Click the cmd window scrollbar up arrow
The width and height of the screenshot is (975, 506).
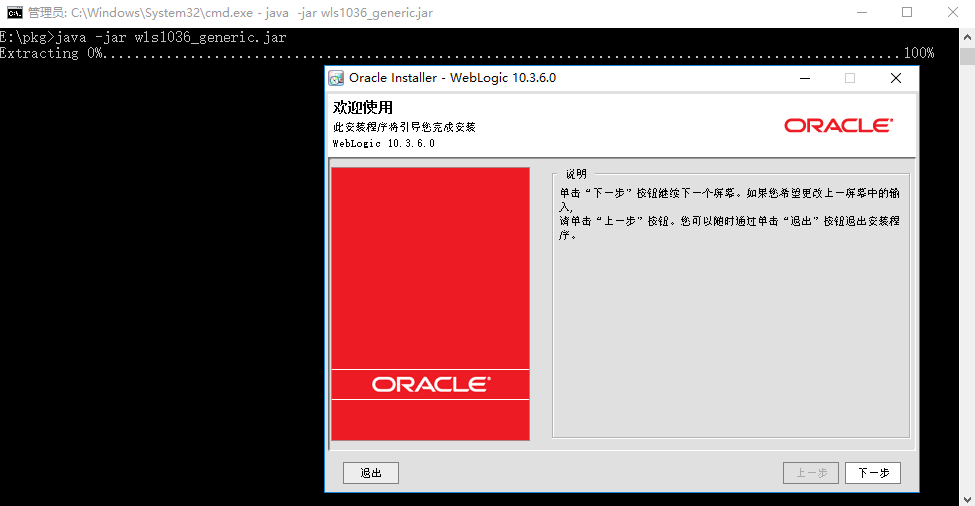pyautogui.click(x=968, y=37)
